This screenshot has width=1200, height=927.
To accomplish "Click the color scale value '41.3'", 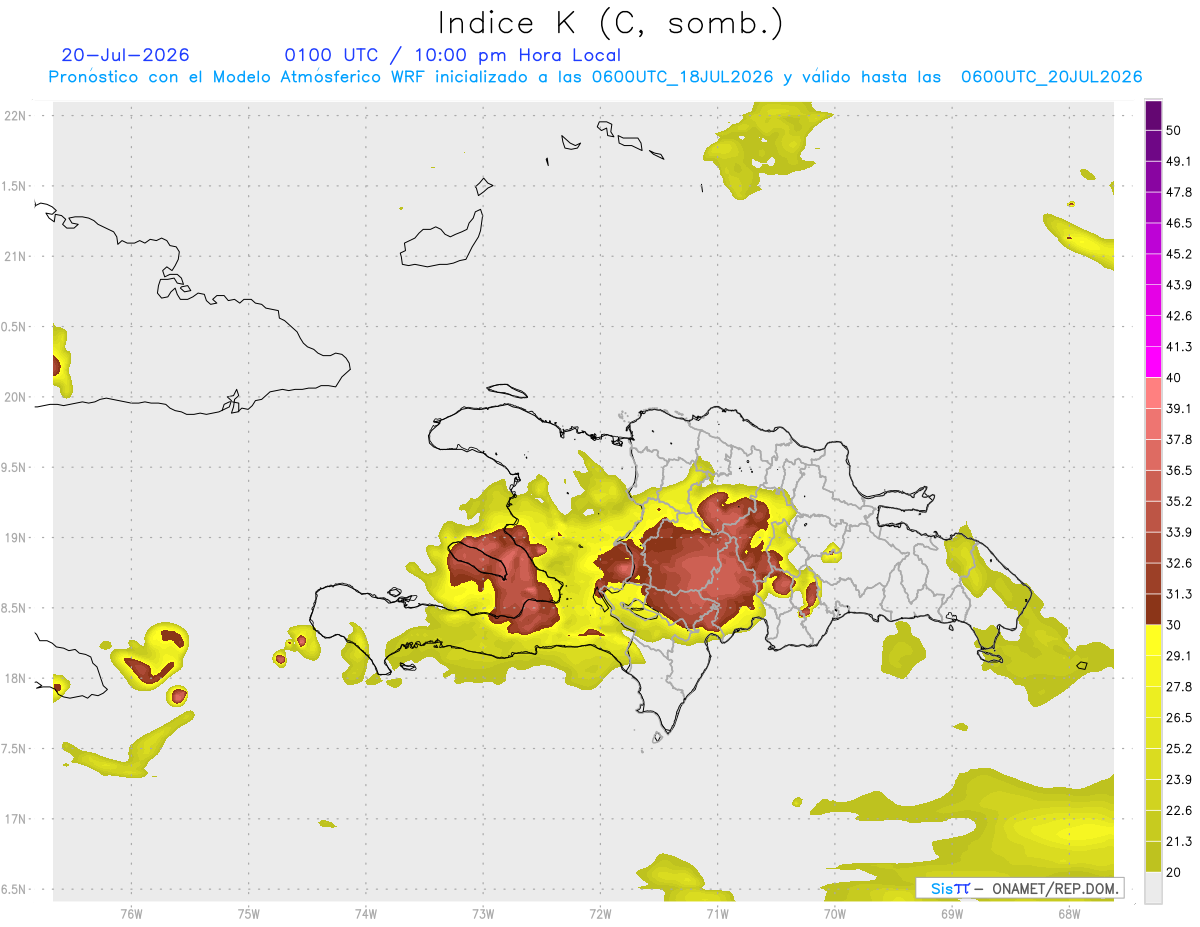I will (x=1179, y=347).
